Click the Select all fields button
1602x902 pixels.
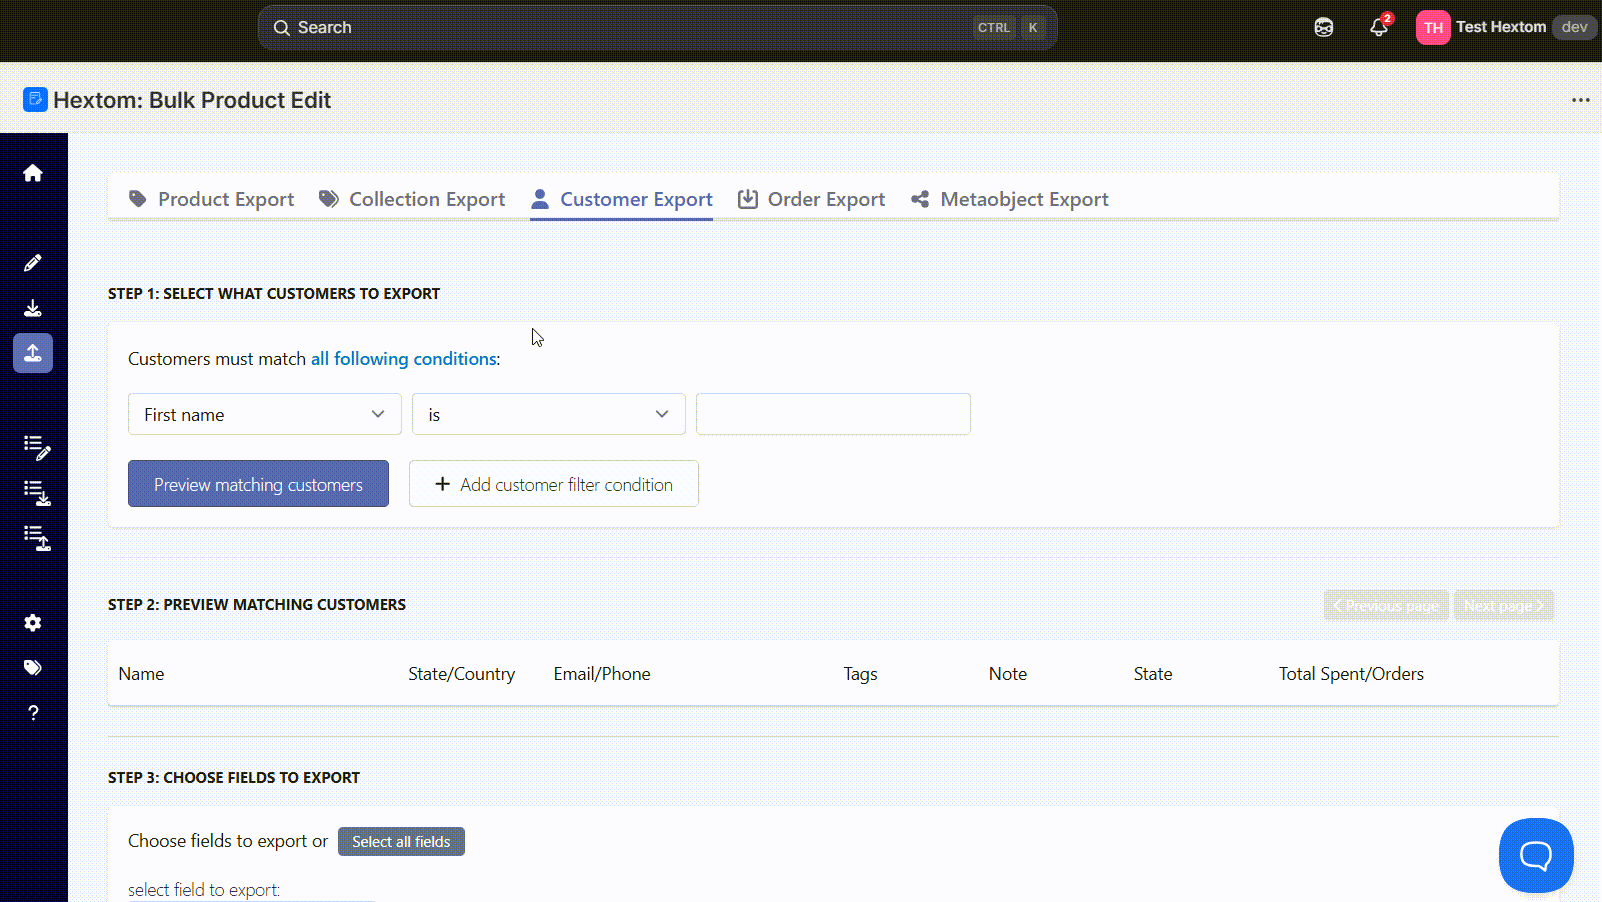coord(401,842)
